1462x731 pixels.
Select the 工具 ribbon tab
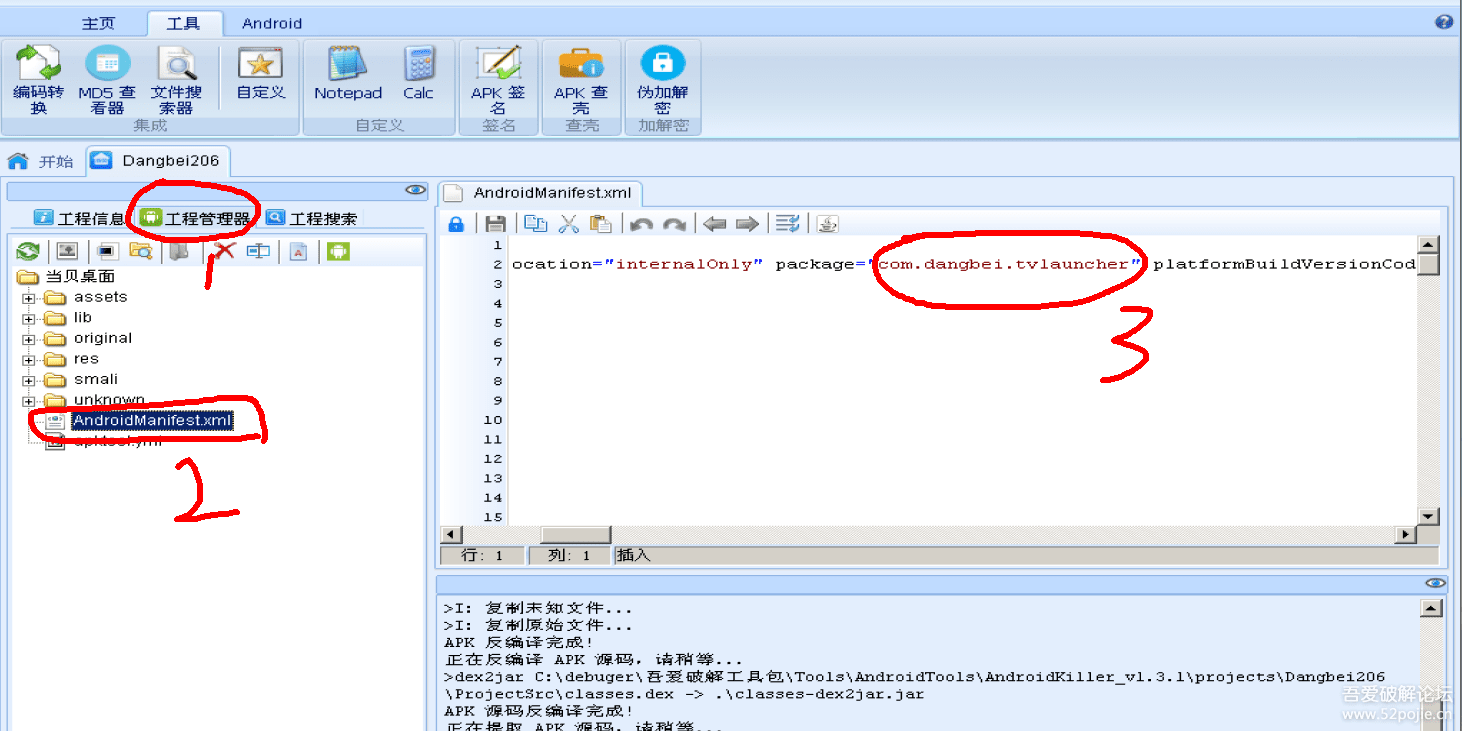[183, 23]
